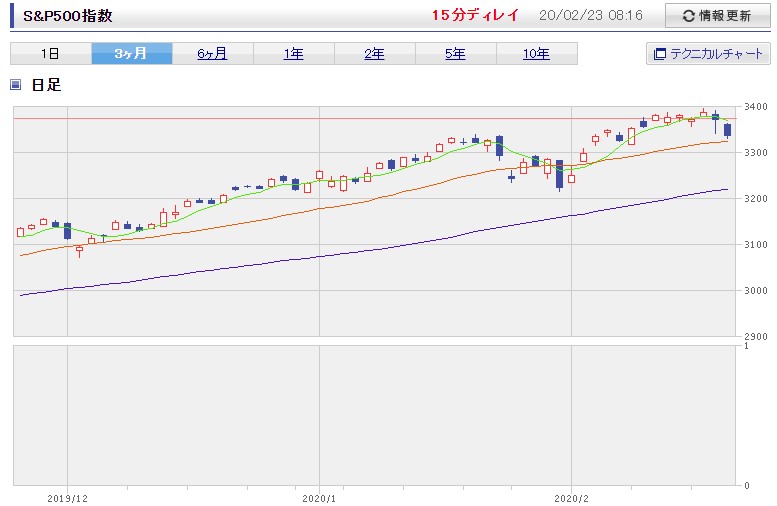Click the 3200 price axis label
This screenshot has width=777, height=506.
[756, 199]
